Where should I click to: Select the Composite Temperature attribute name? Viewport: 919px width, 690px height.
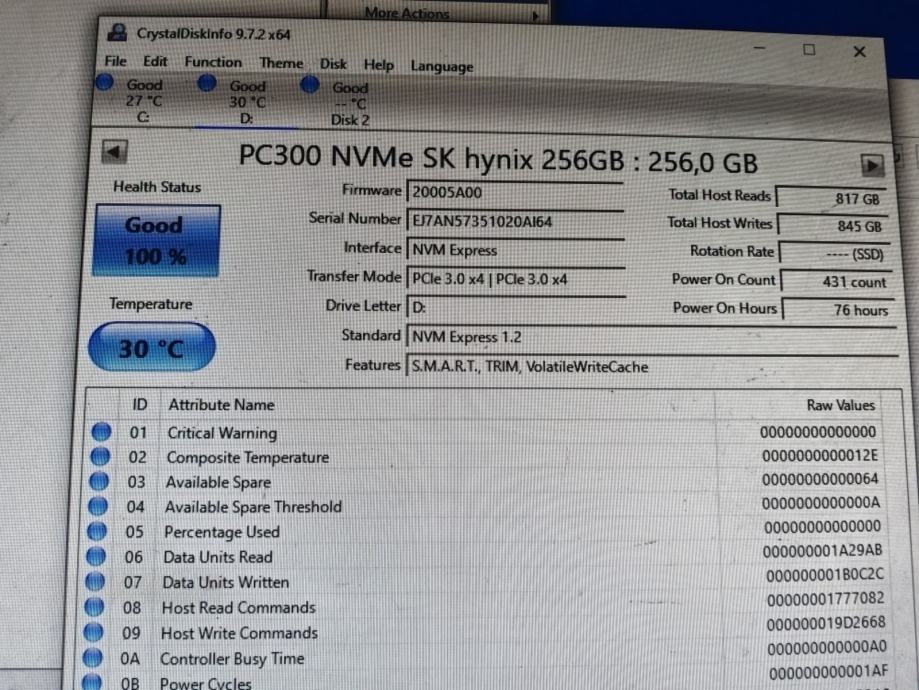click(x=248, y=457)
